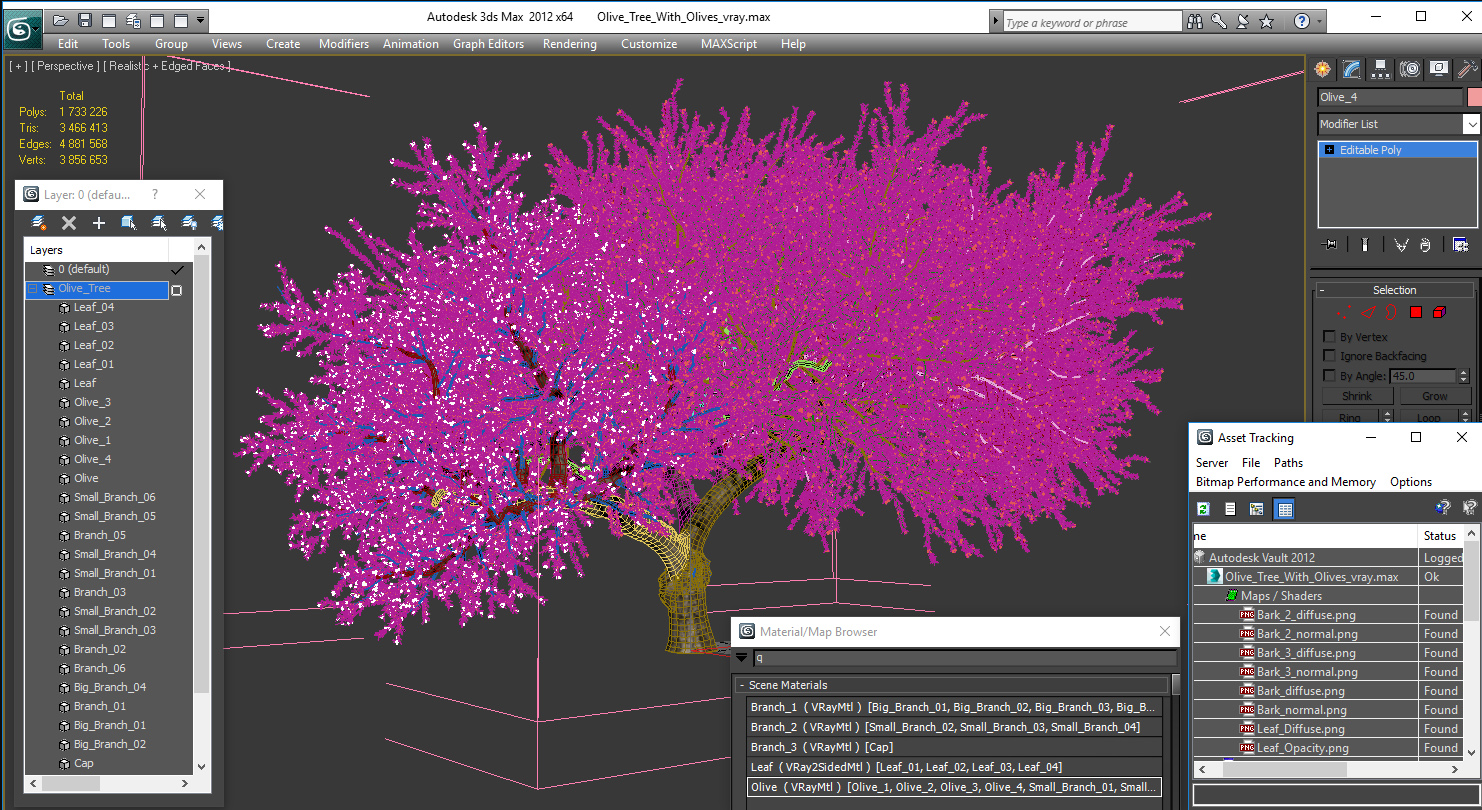Open the Display command panel tab
Viewport: 1482px width, 810px height.
point(1439,69)
